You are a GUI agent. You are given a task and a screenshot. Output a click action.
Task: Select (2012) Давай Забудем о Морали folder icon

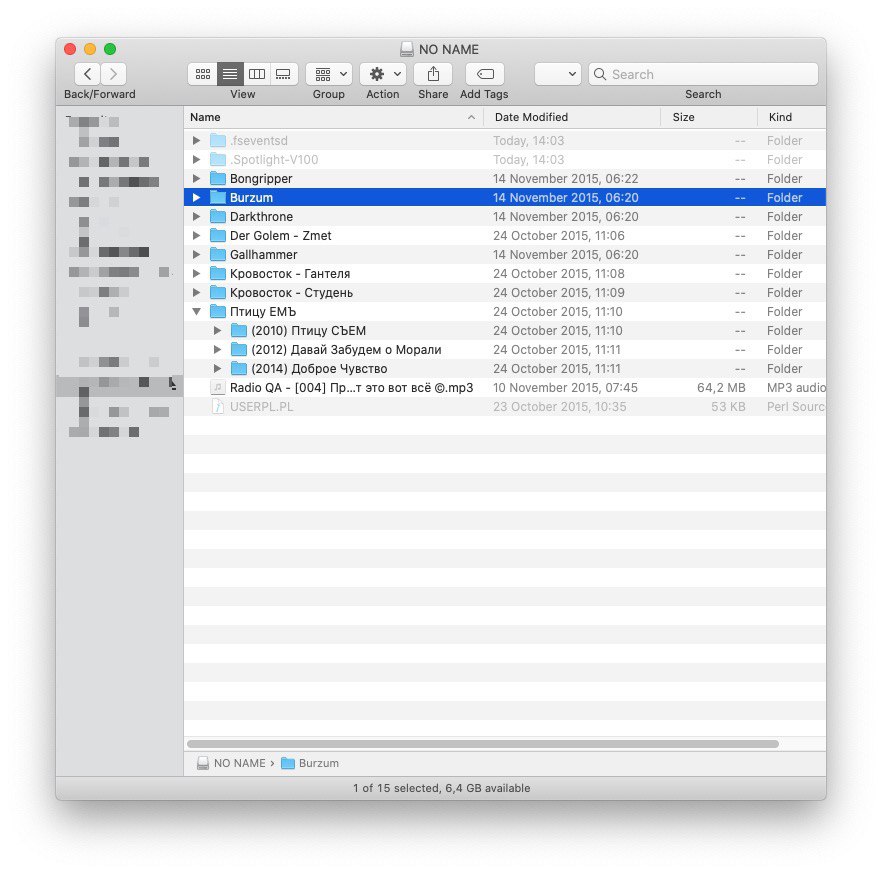tap(239, 350)
